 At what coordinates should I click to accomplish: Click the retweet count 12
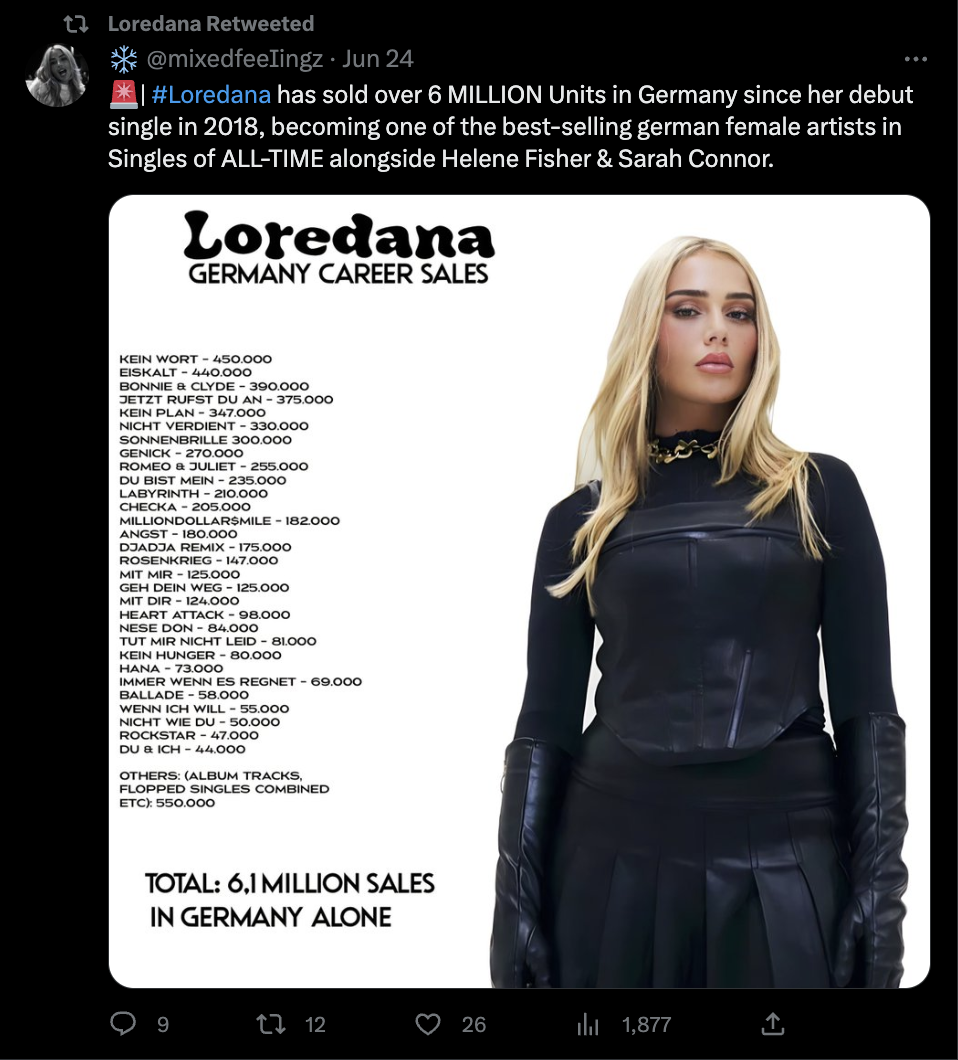[x=315, y=1025]
